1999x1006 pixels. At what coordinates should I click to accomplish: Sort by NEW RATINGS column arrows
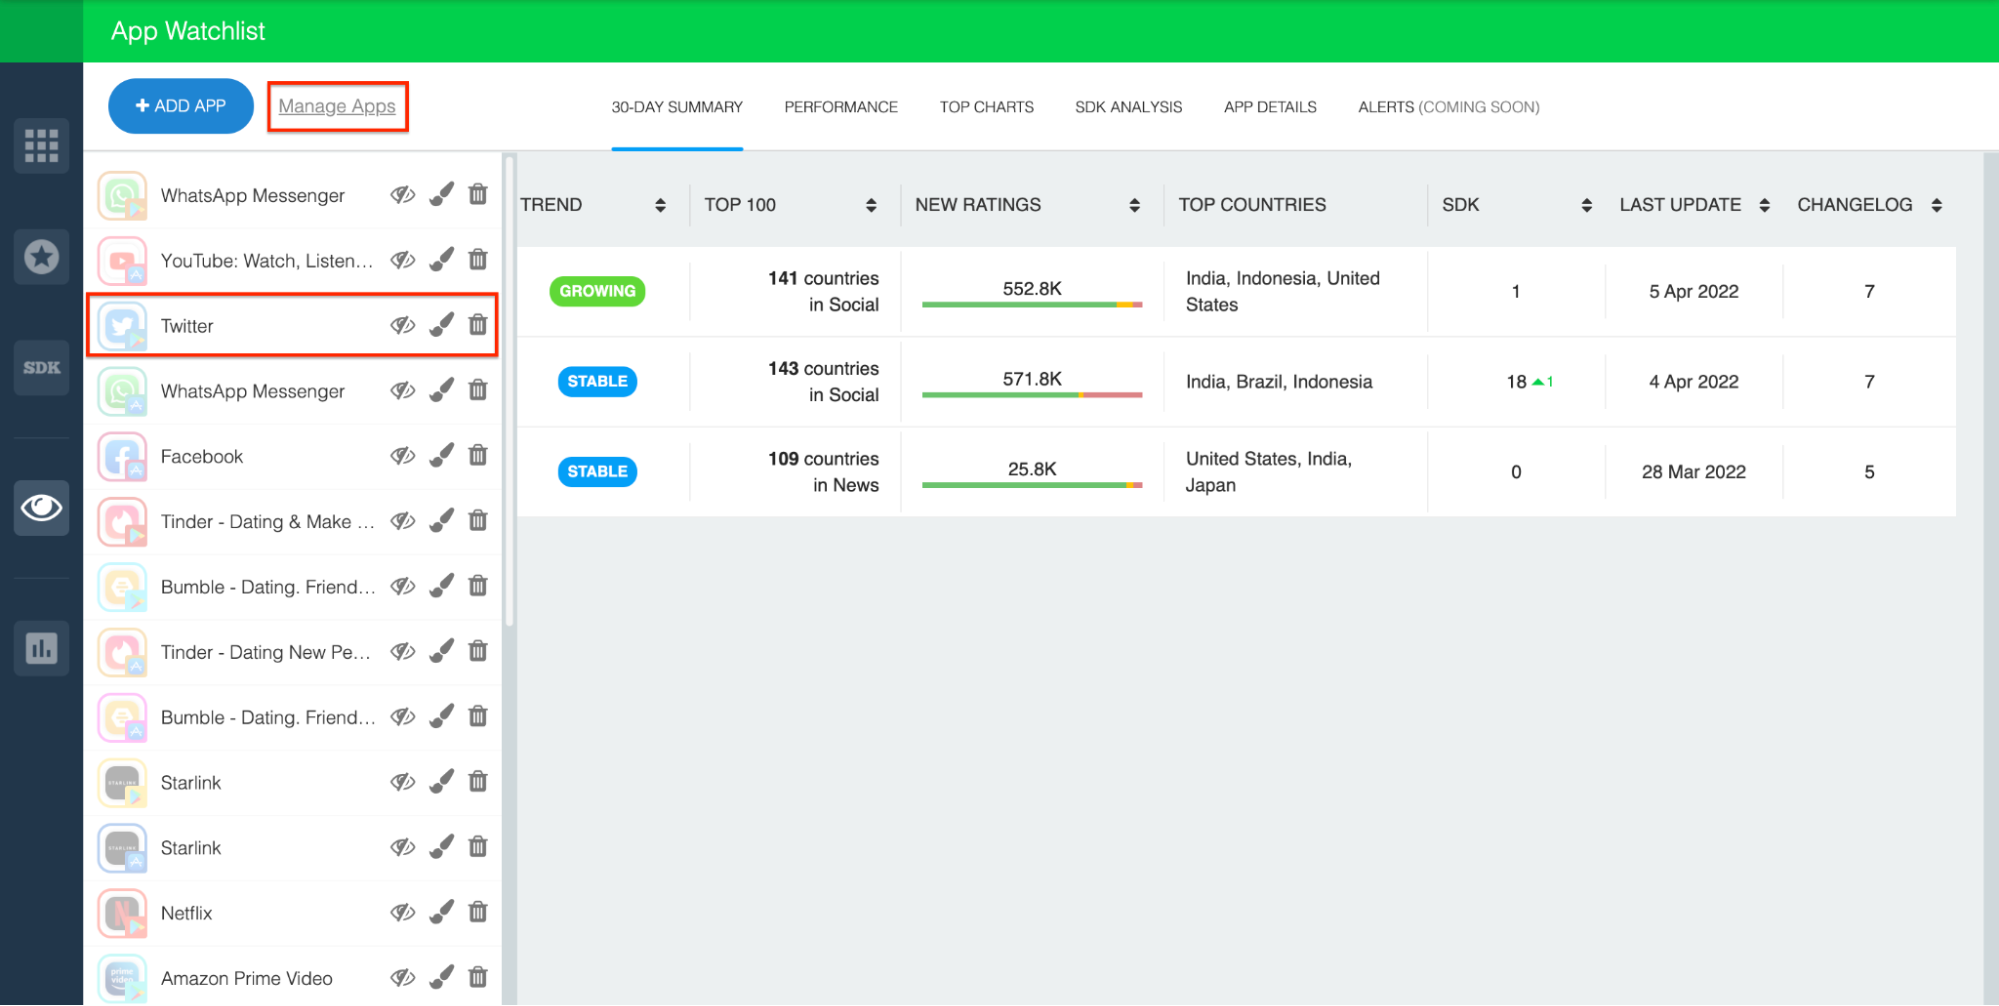click(1134, 205)
